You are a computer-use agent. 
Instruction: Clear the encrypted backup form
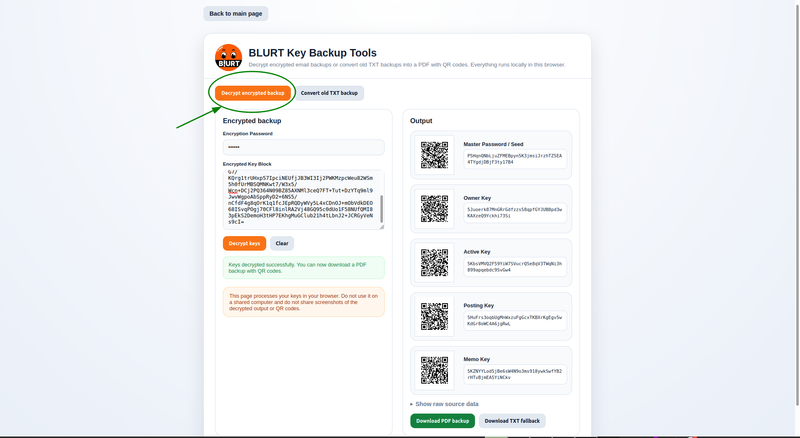pyautogui.click(x=282, y=244)
